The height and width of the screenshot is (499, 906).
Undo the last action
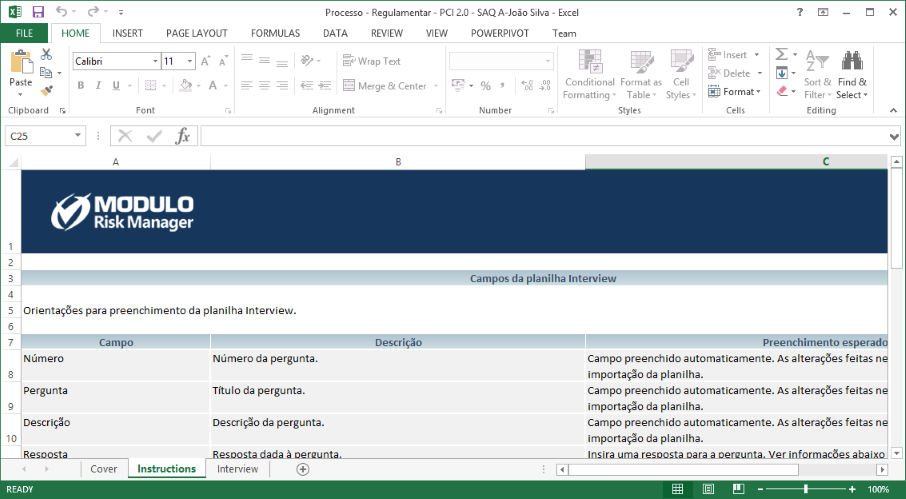61,12
